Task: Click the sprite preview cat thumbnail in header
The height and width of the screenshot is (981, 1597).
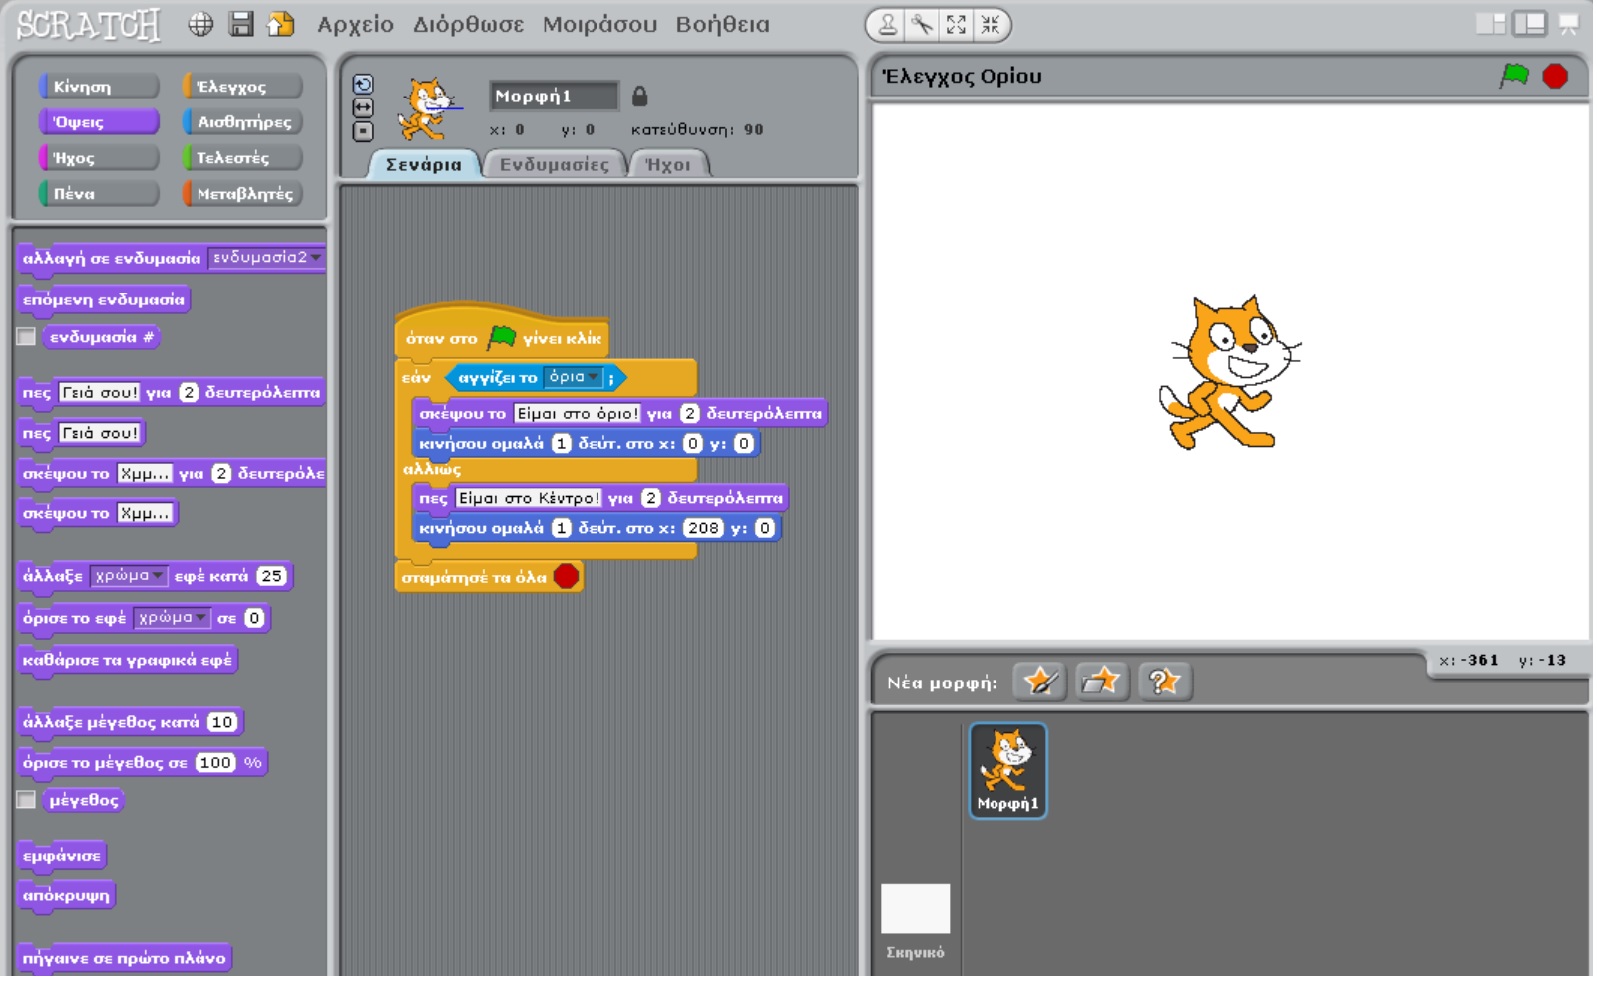Action: tap(430, 109)
